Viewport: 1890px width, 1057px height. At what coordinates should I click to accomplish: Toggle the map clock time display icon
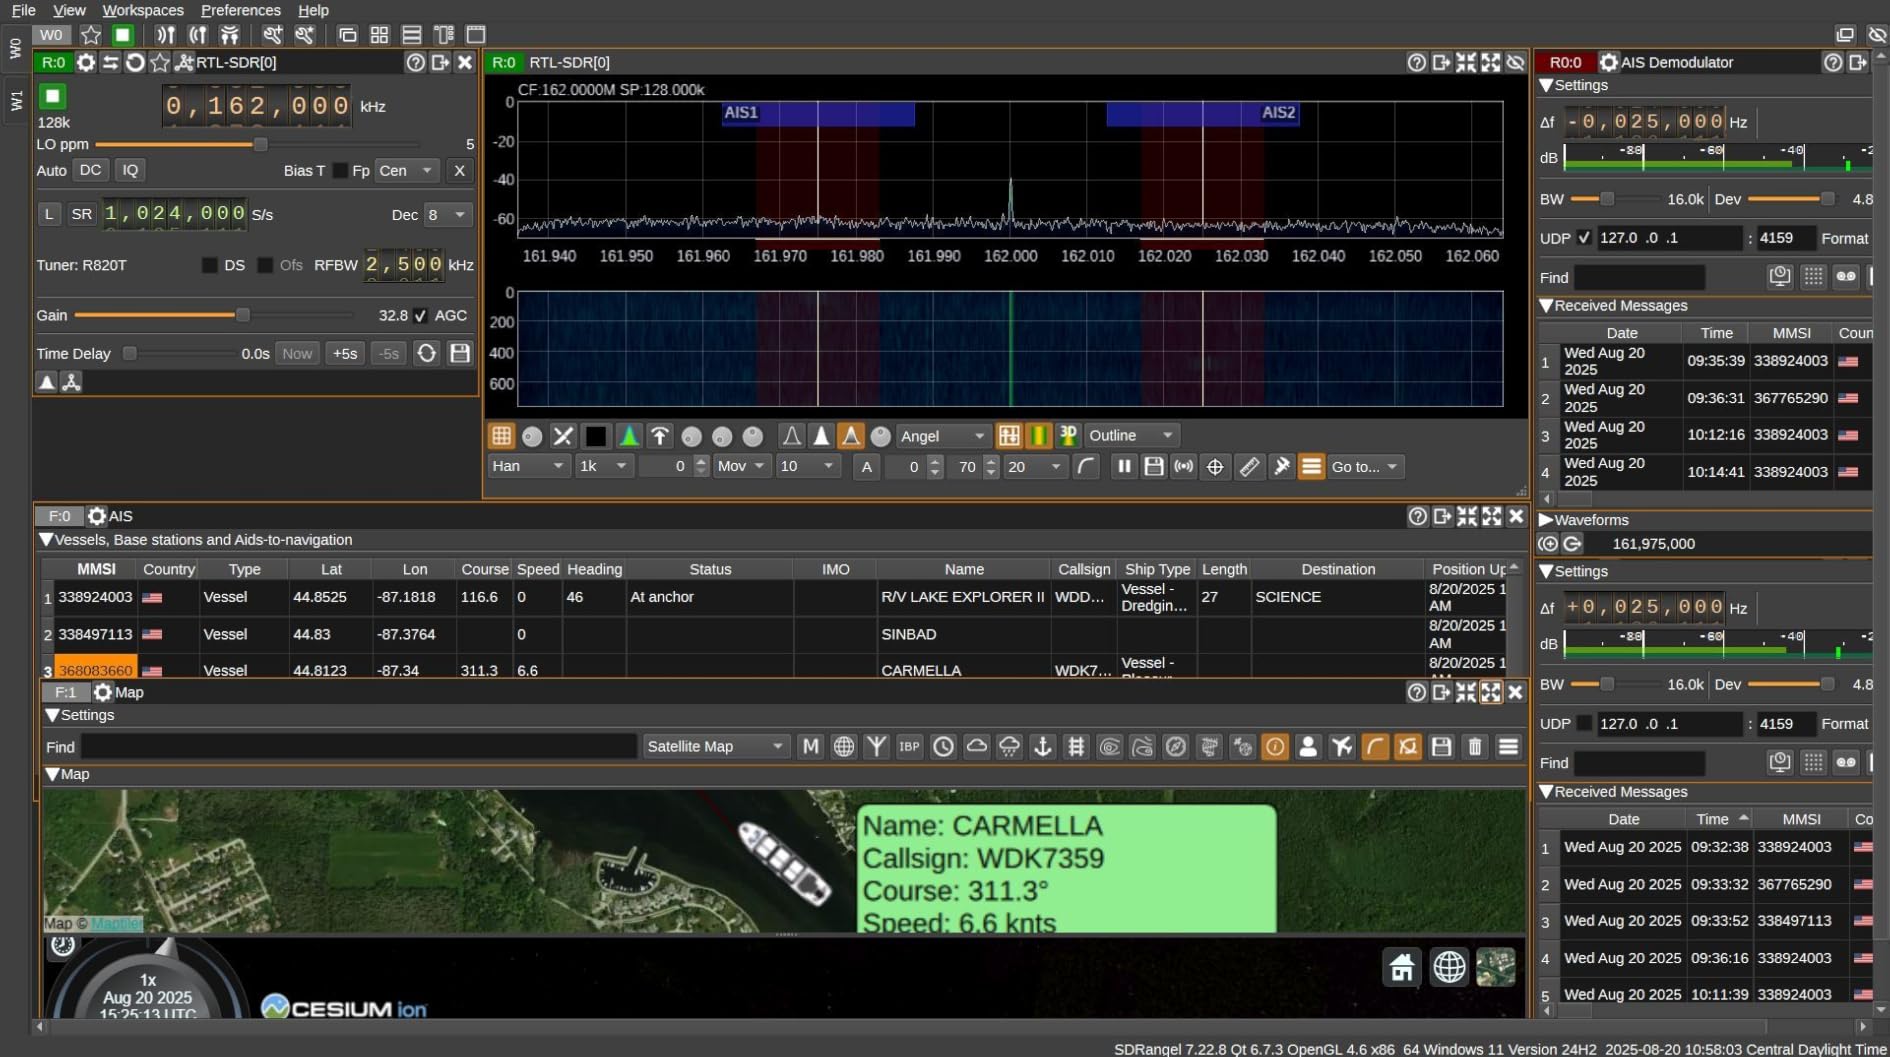pos(943,747)
